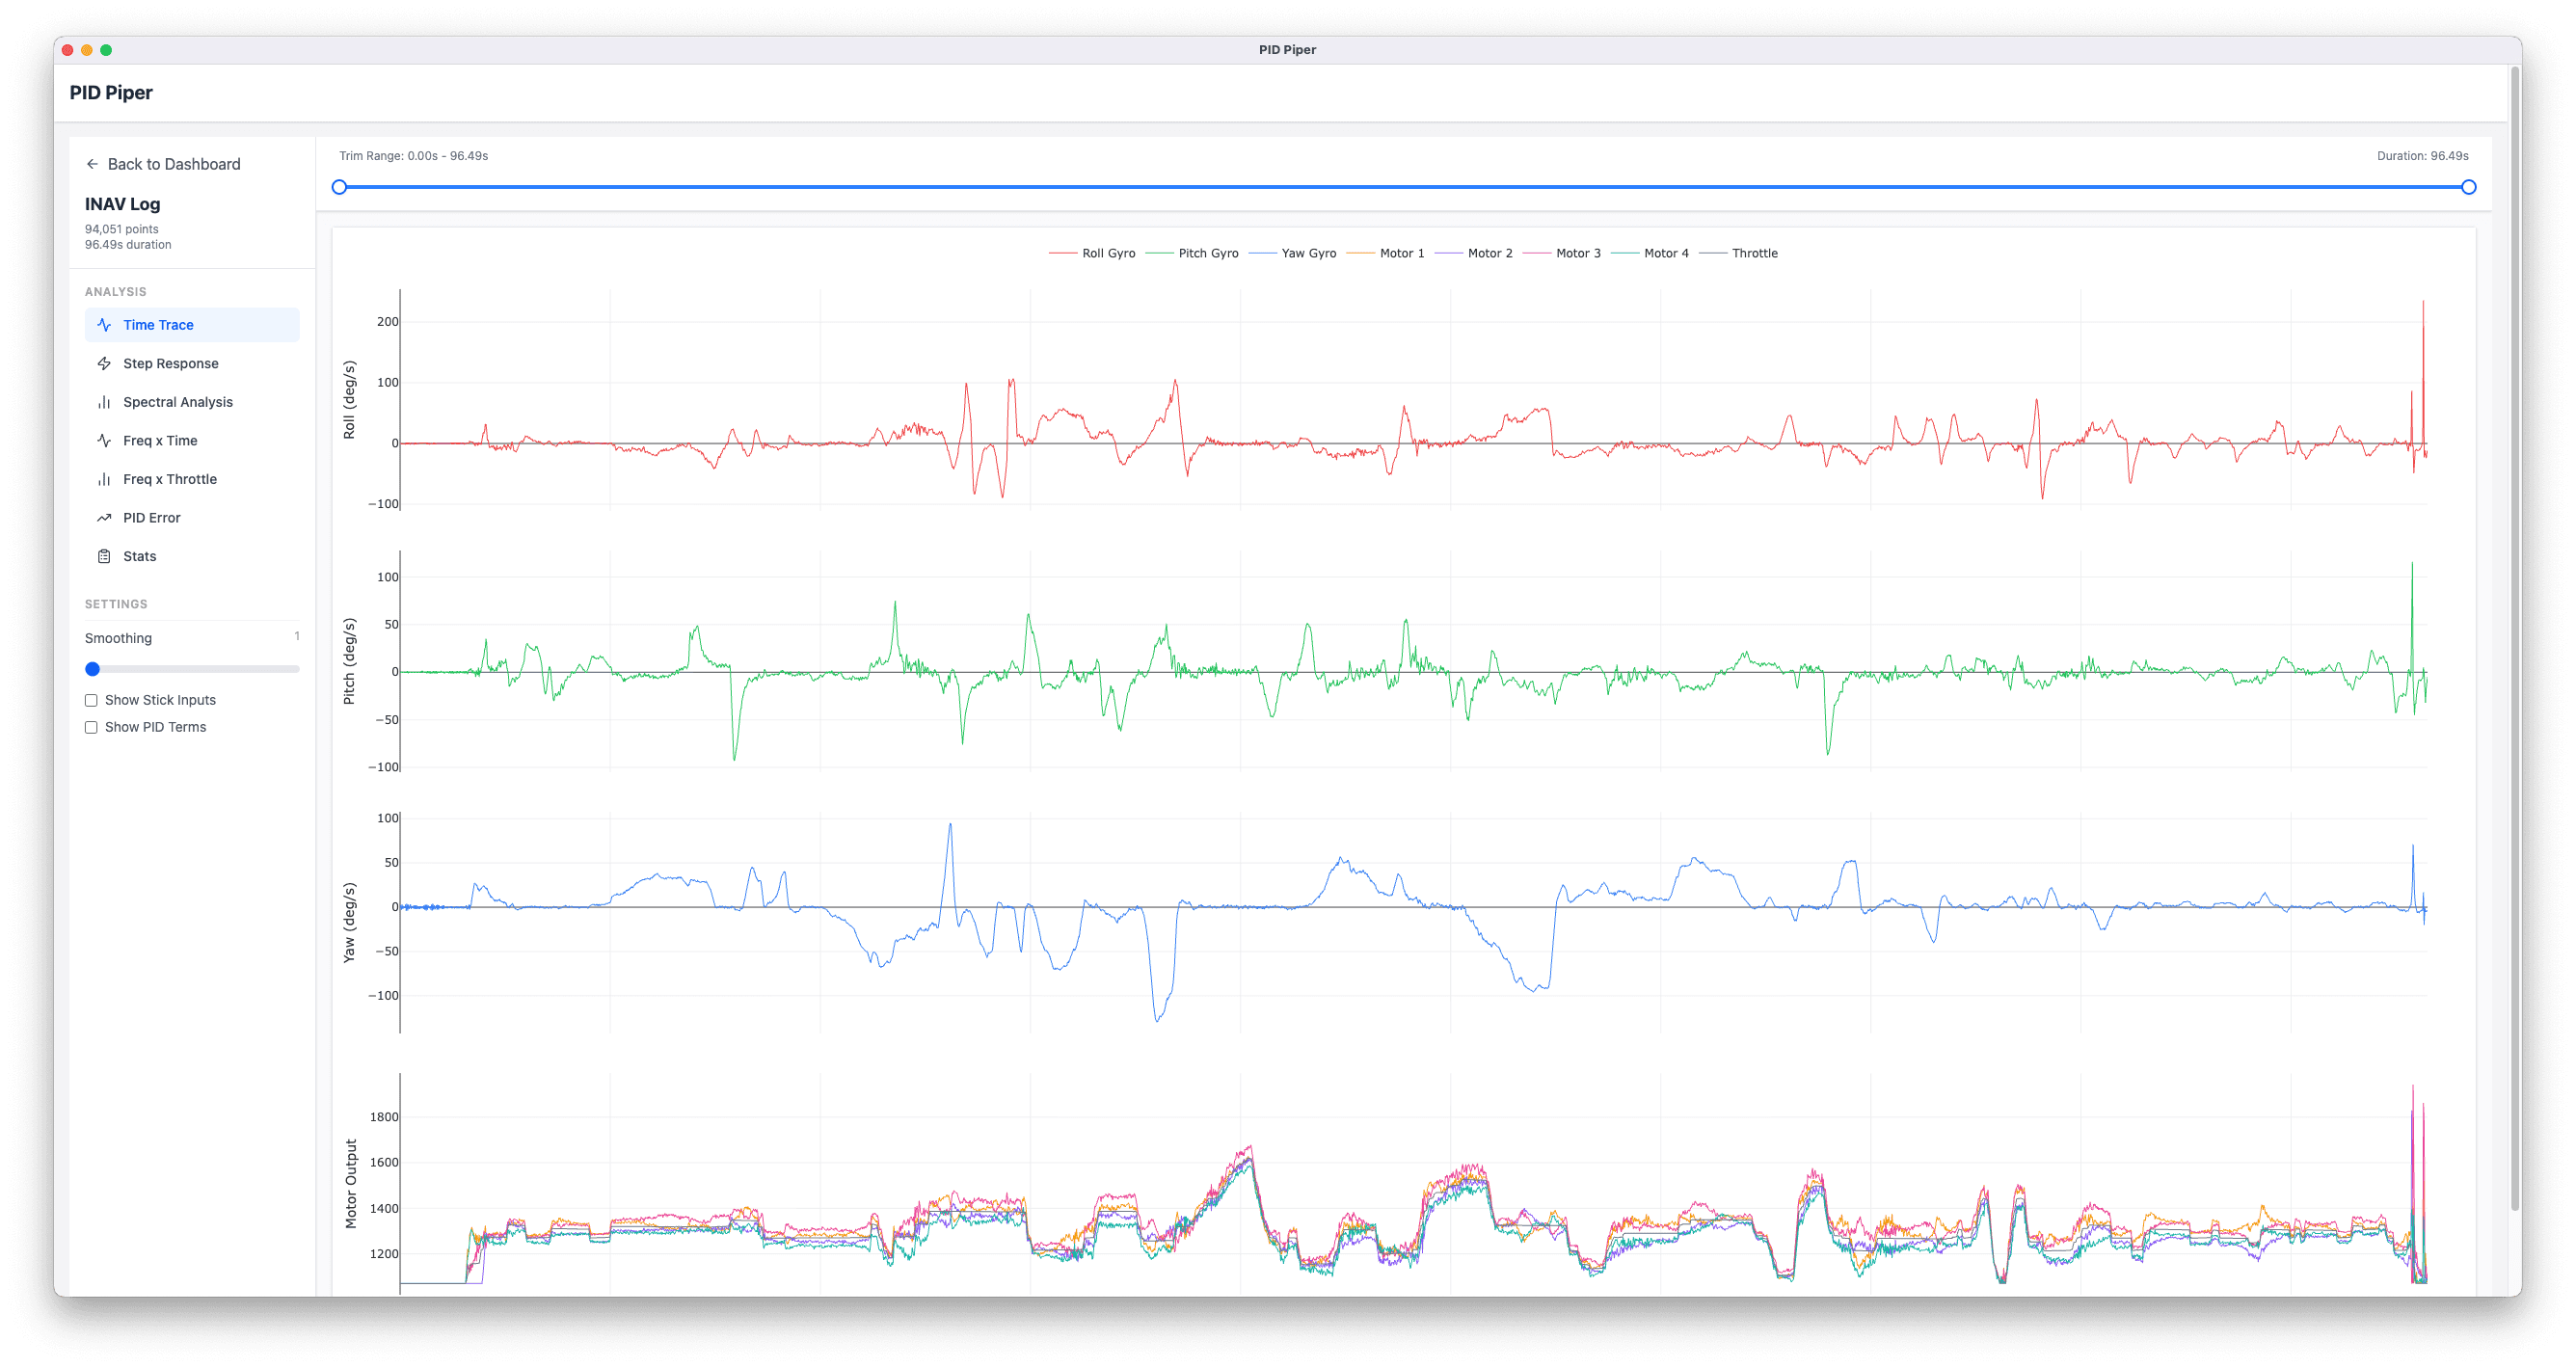The image size is (2576, 1368).
Task: Click the Spectral Analysis bars icon
Action: pos(104,402)
